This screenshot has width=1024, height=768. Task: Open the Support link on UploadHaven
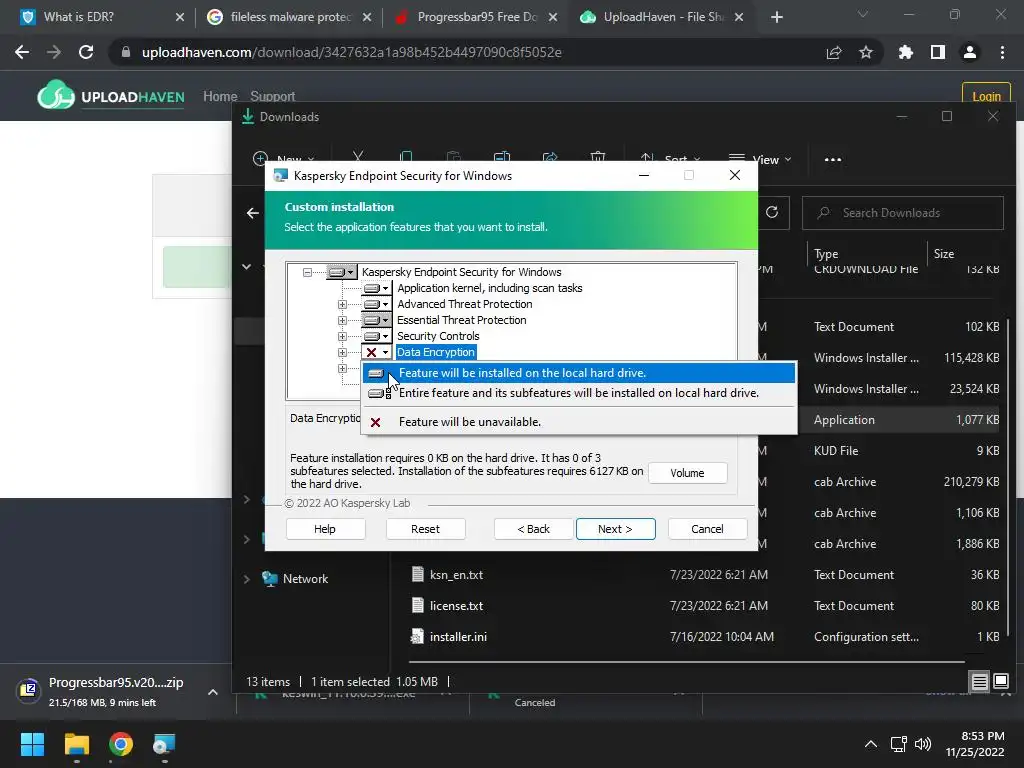272,97
